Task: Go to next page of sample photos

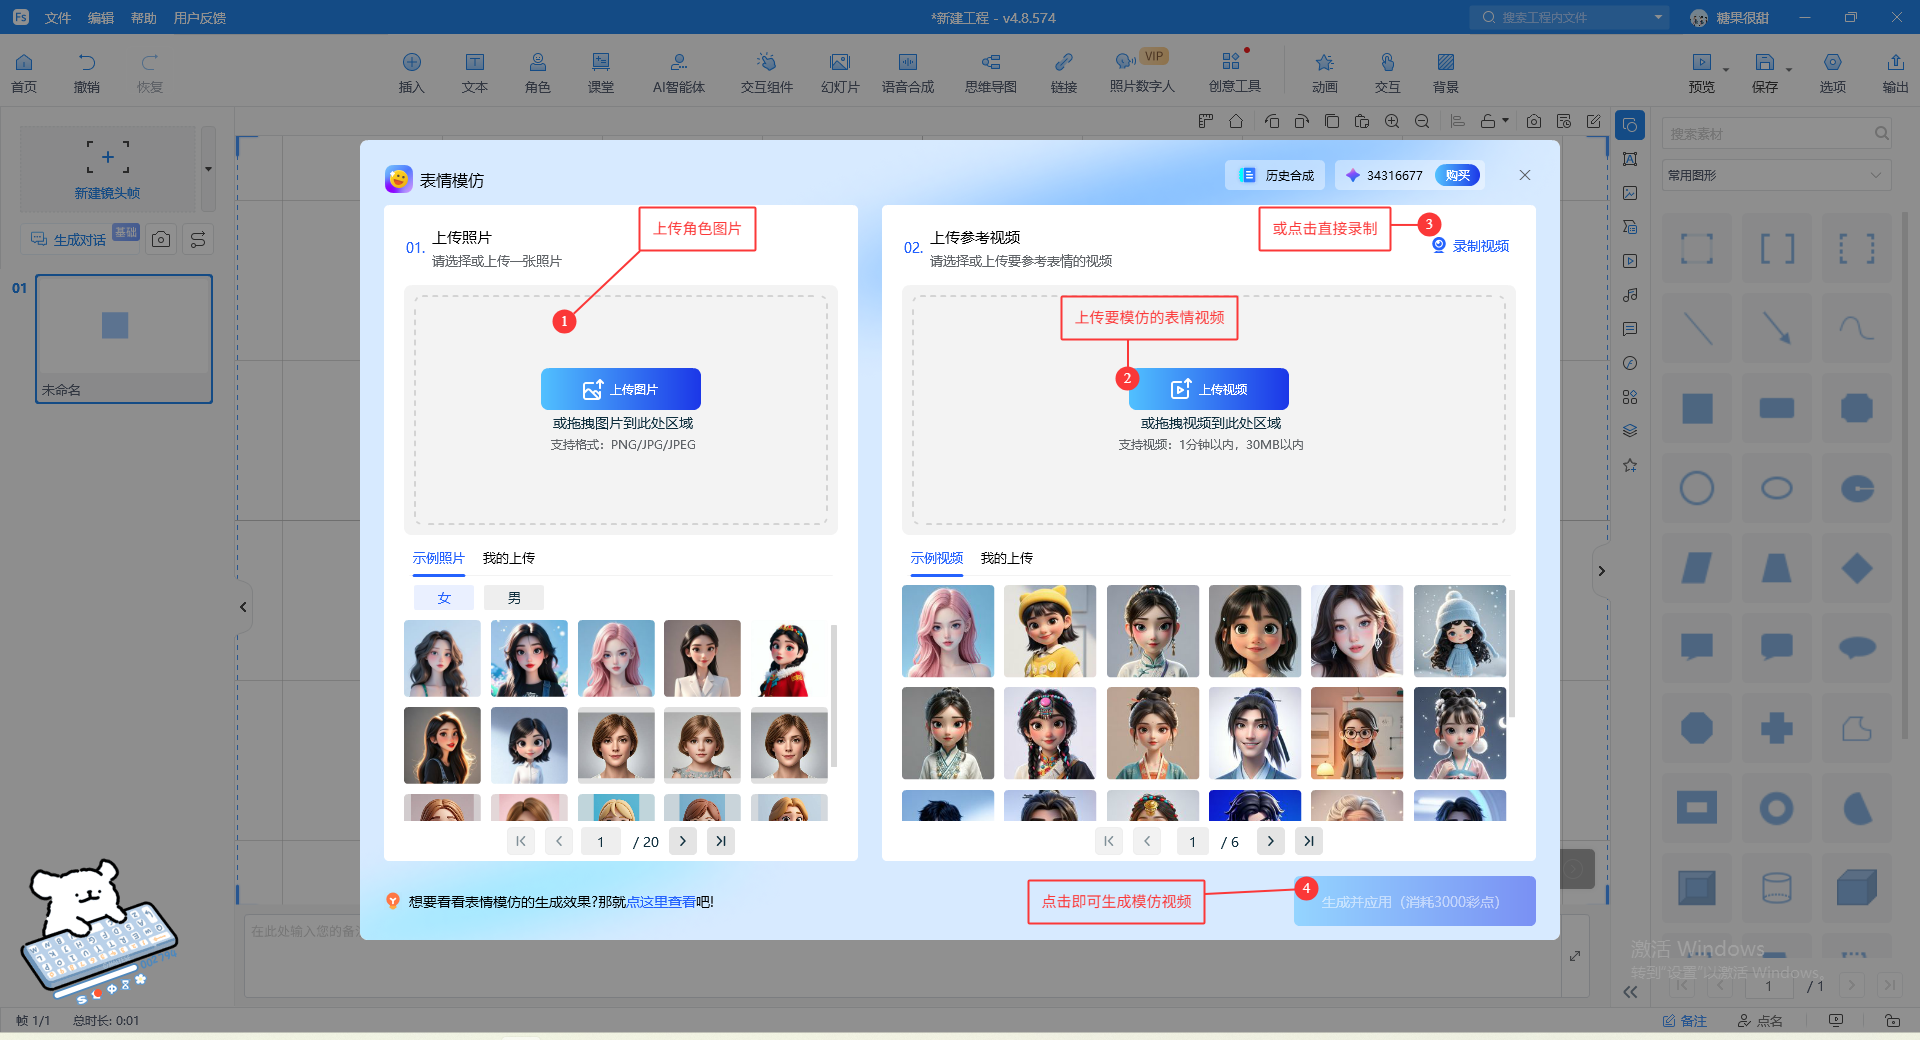Action: tap(683, 841)
